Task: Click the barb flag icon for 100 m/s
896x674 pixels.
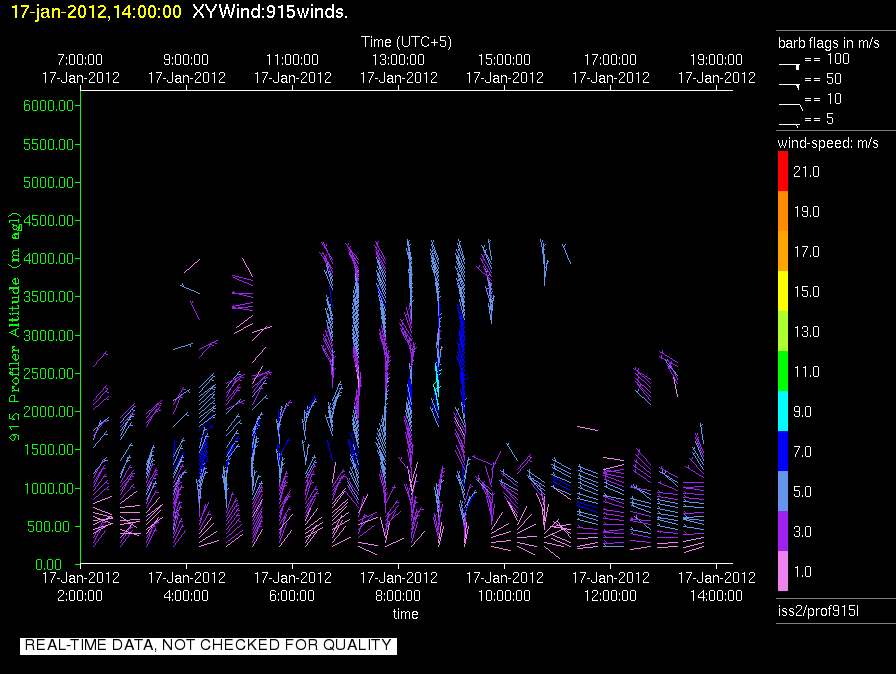Action: (x=790, y=66)
